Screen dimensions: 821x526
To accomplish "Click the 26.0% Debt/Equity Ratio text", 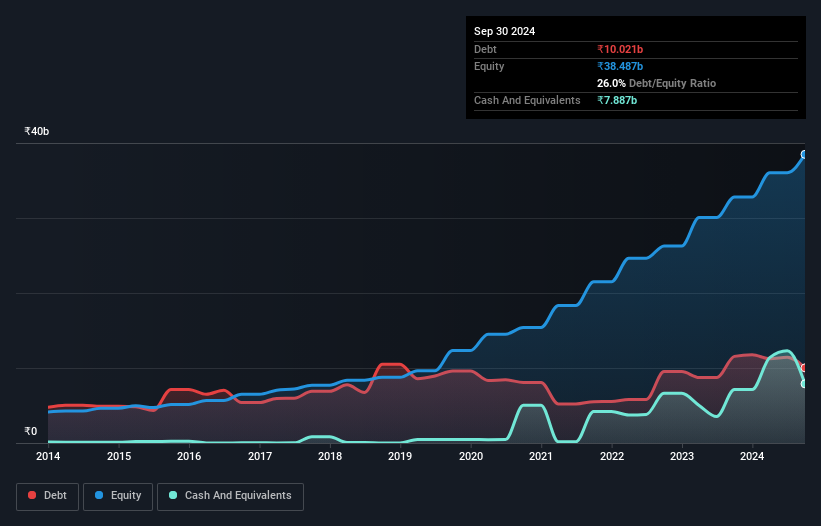I will [656, 83].
